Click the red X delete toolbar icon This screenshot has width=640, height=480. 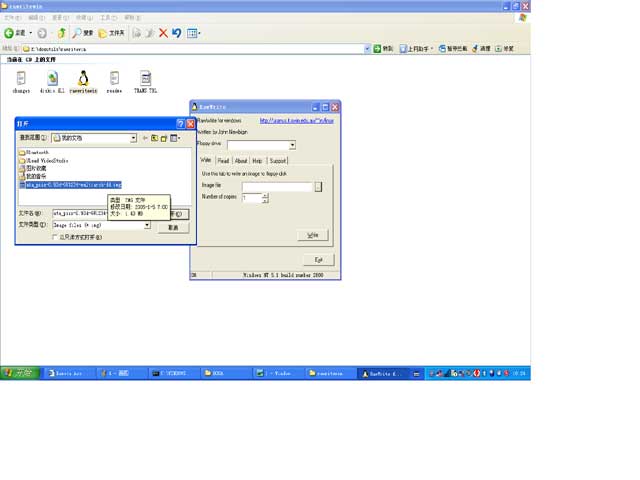point(163,33)
